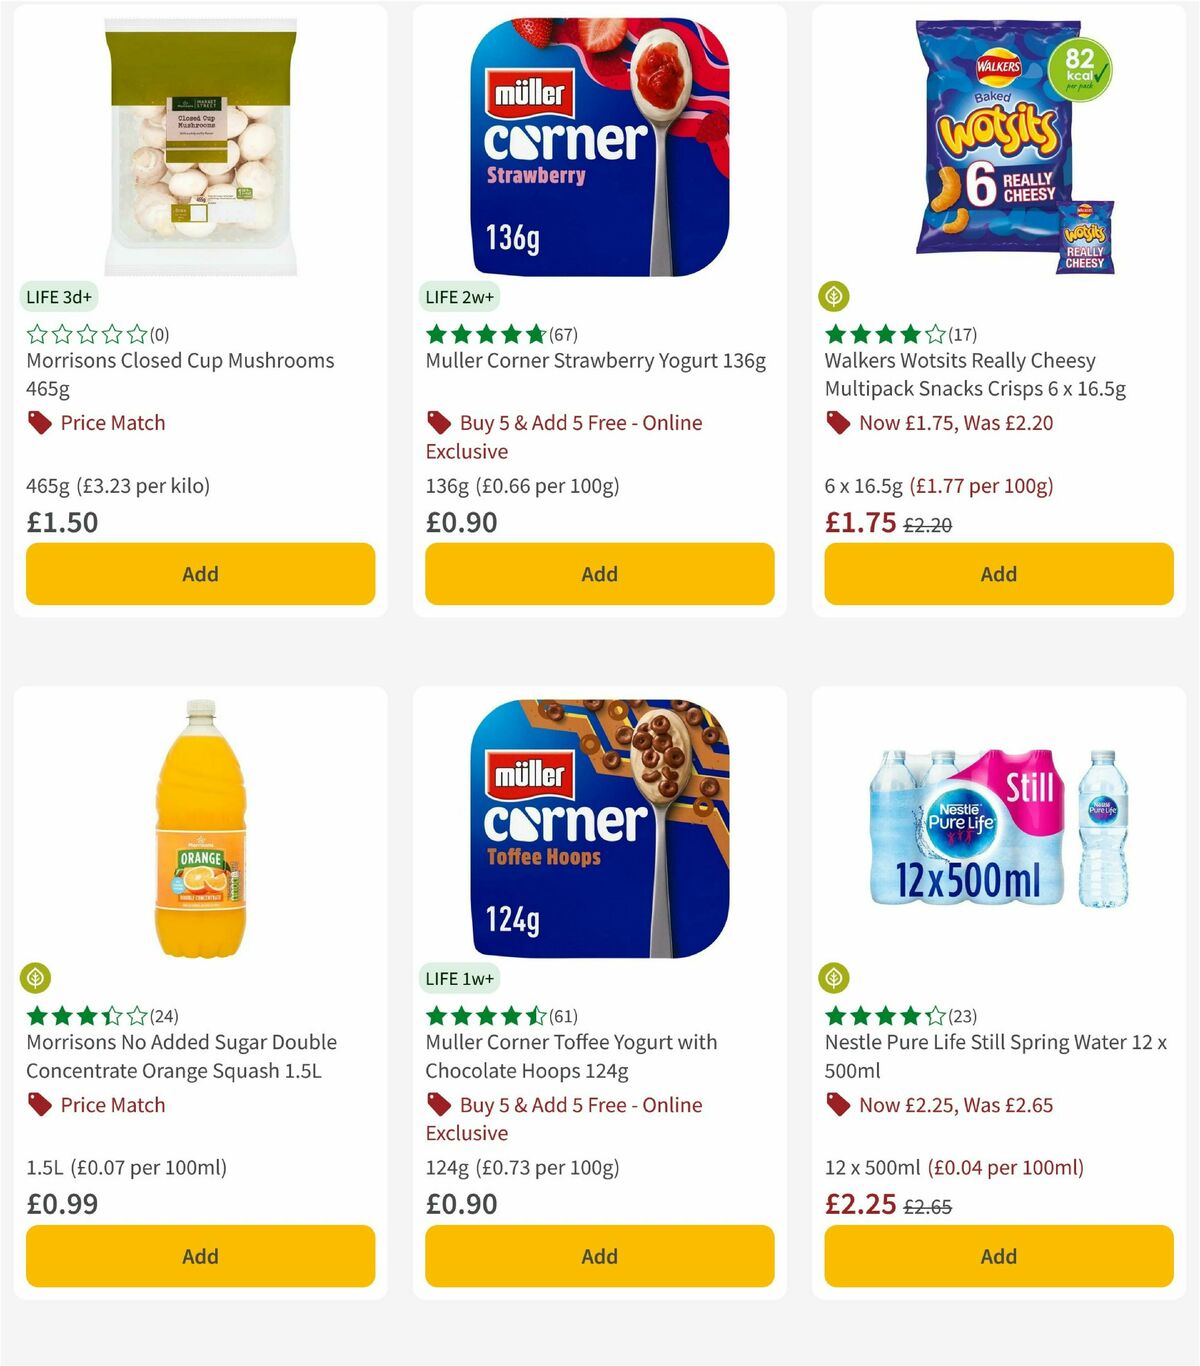This screenshot has width=1200, height=1366.
Task: Click the red price tag icon on Mushrooms
Action: [x=38, y=422]
